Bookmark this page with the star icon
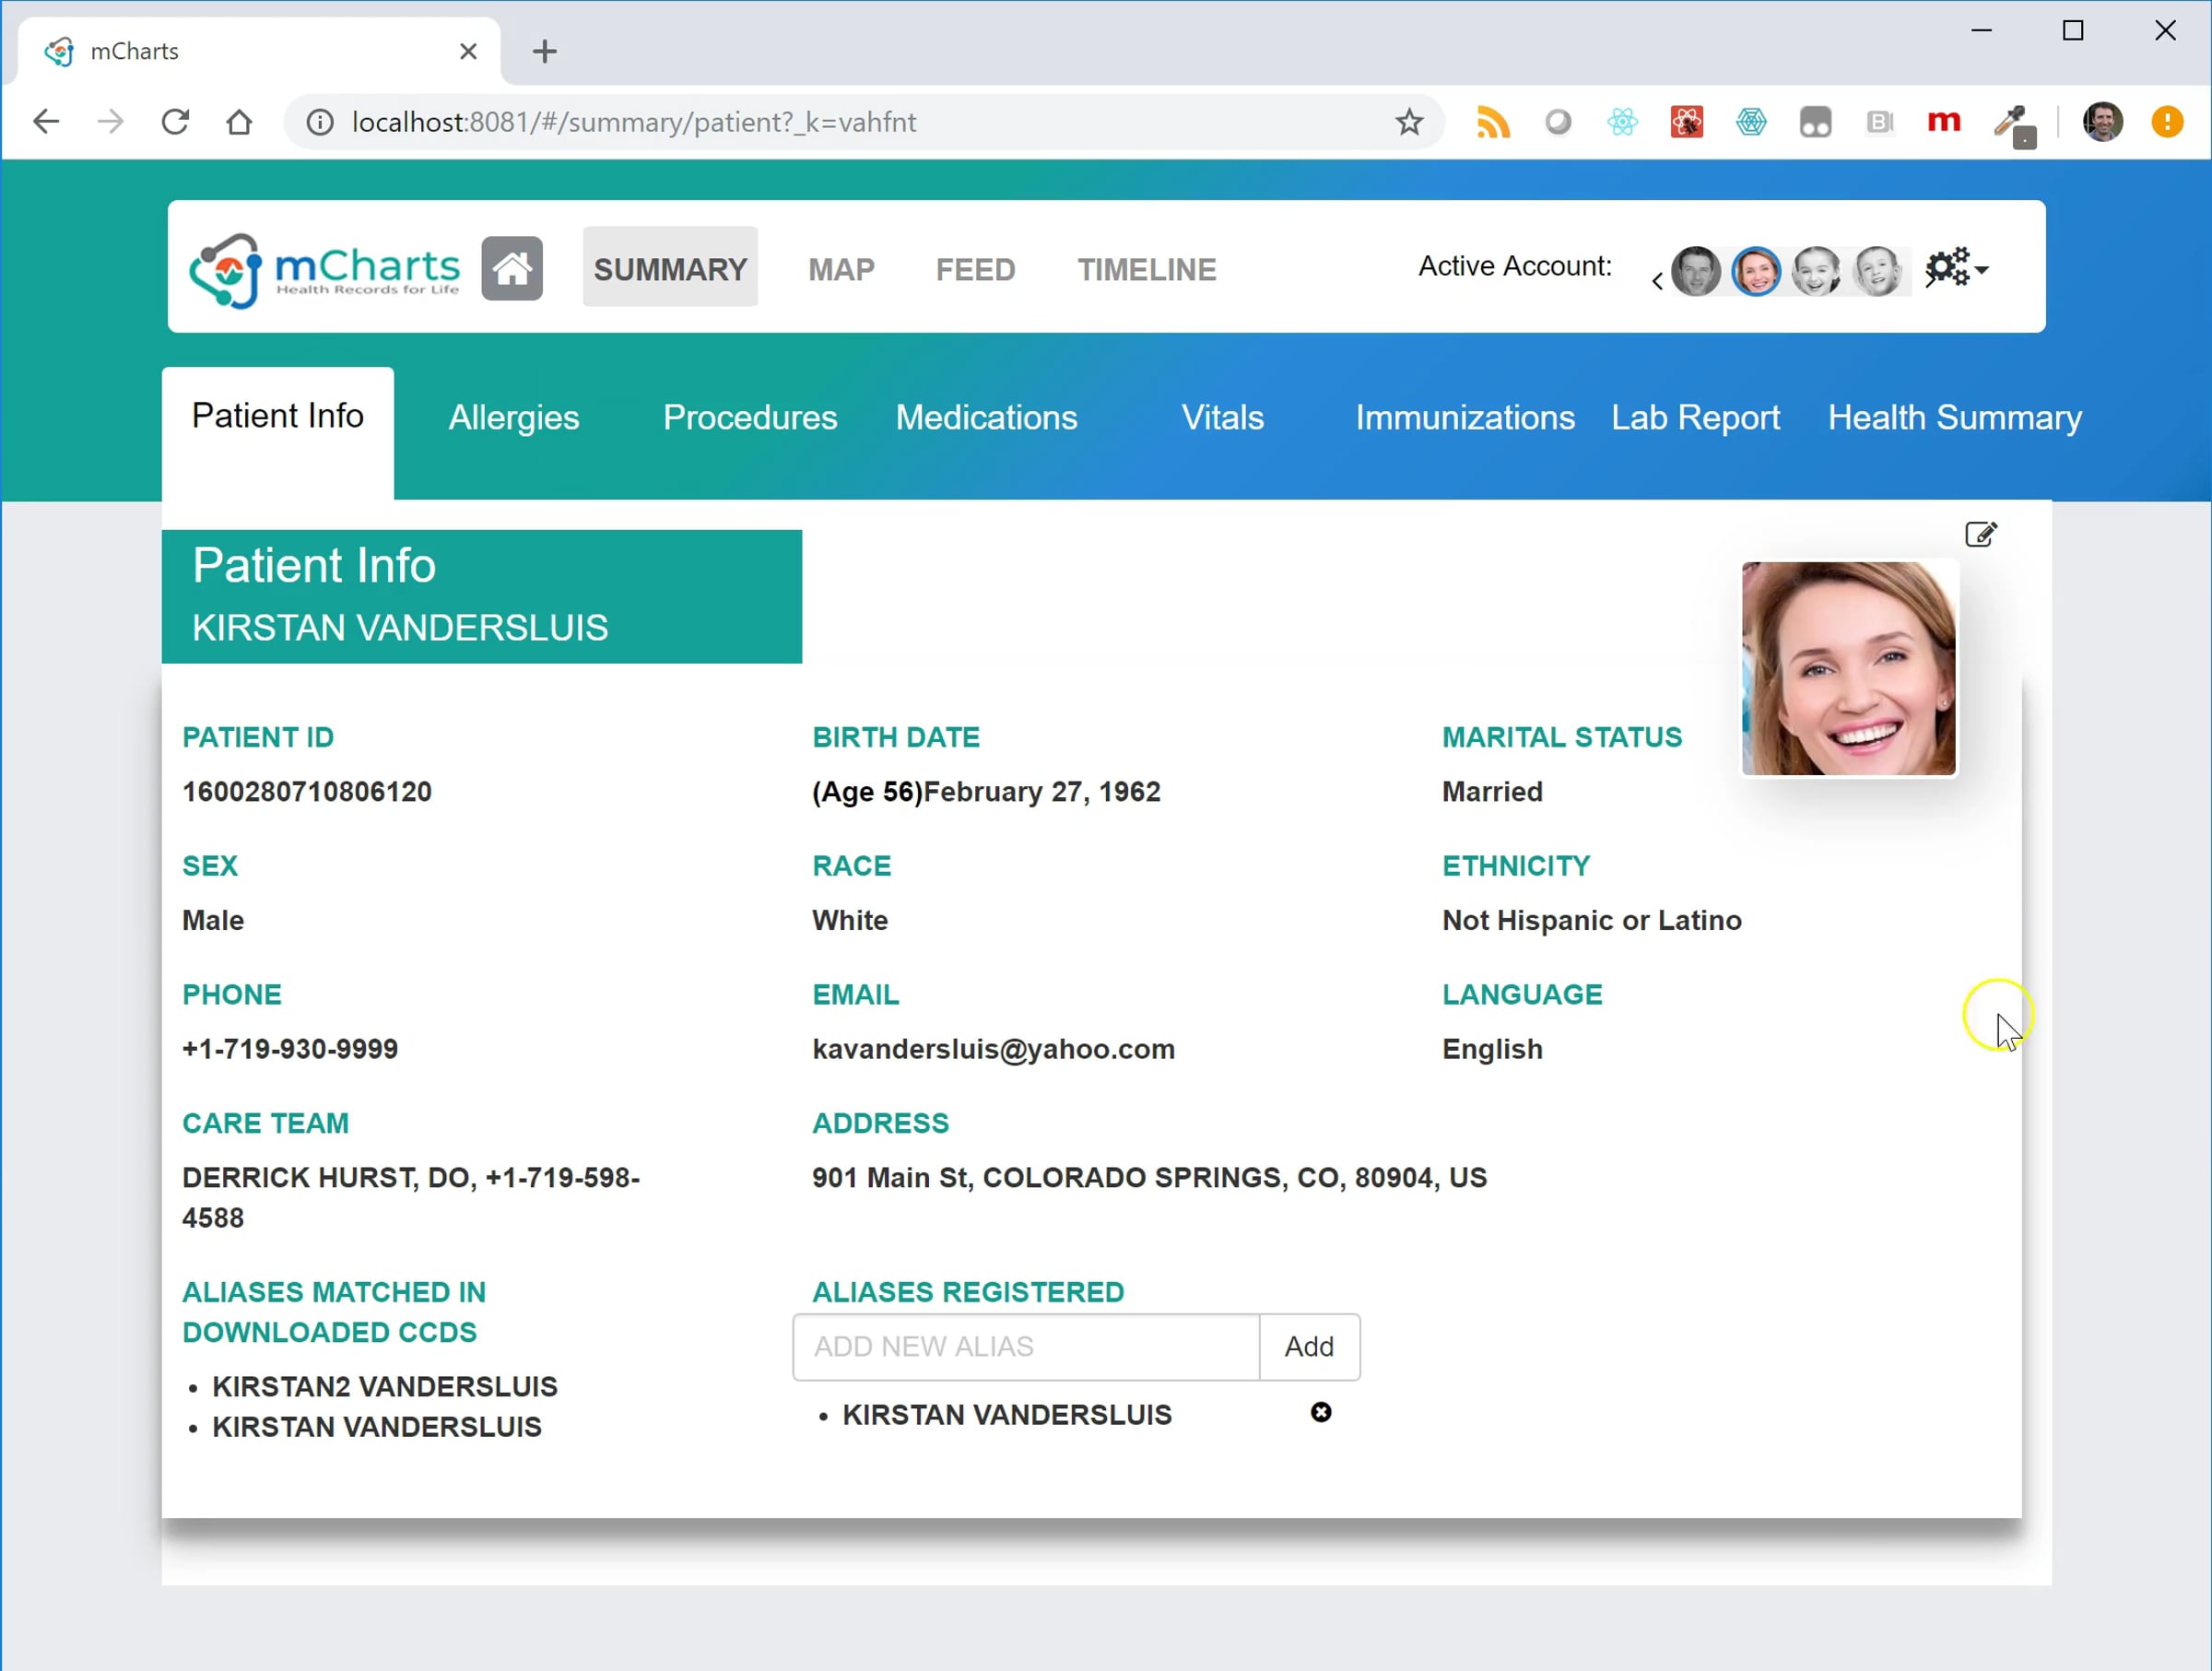This screenshot has width=2212, height=1671. [x=1409, y=122]
